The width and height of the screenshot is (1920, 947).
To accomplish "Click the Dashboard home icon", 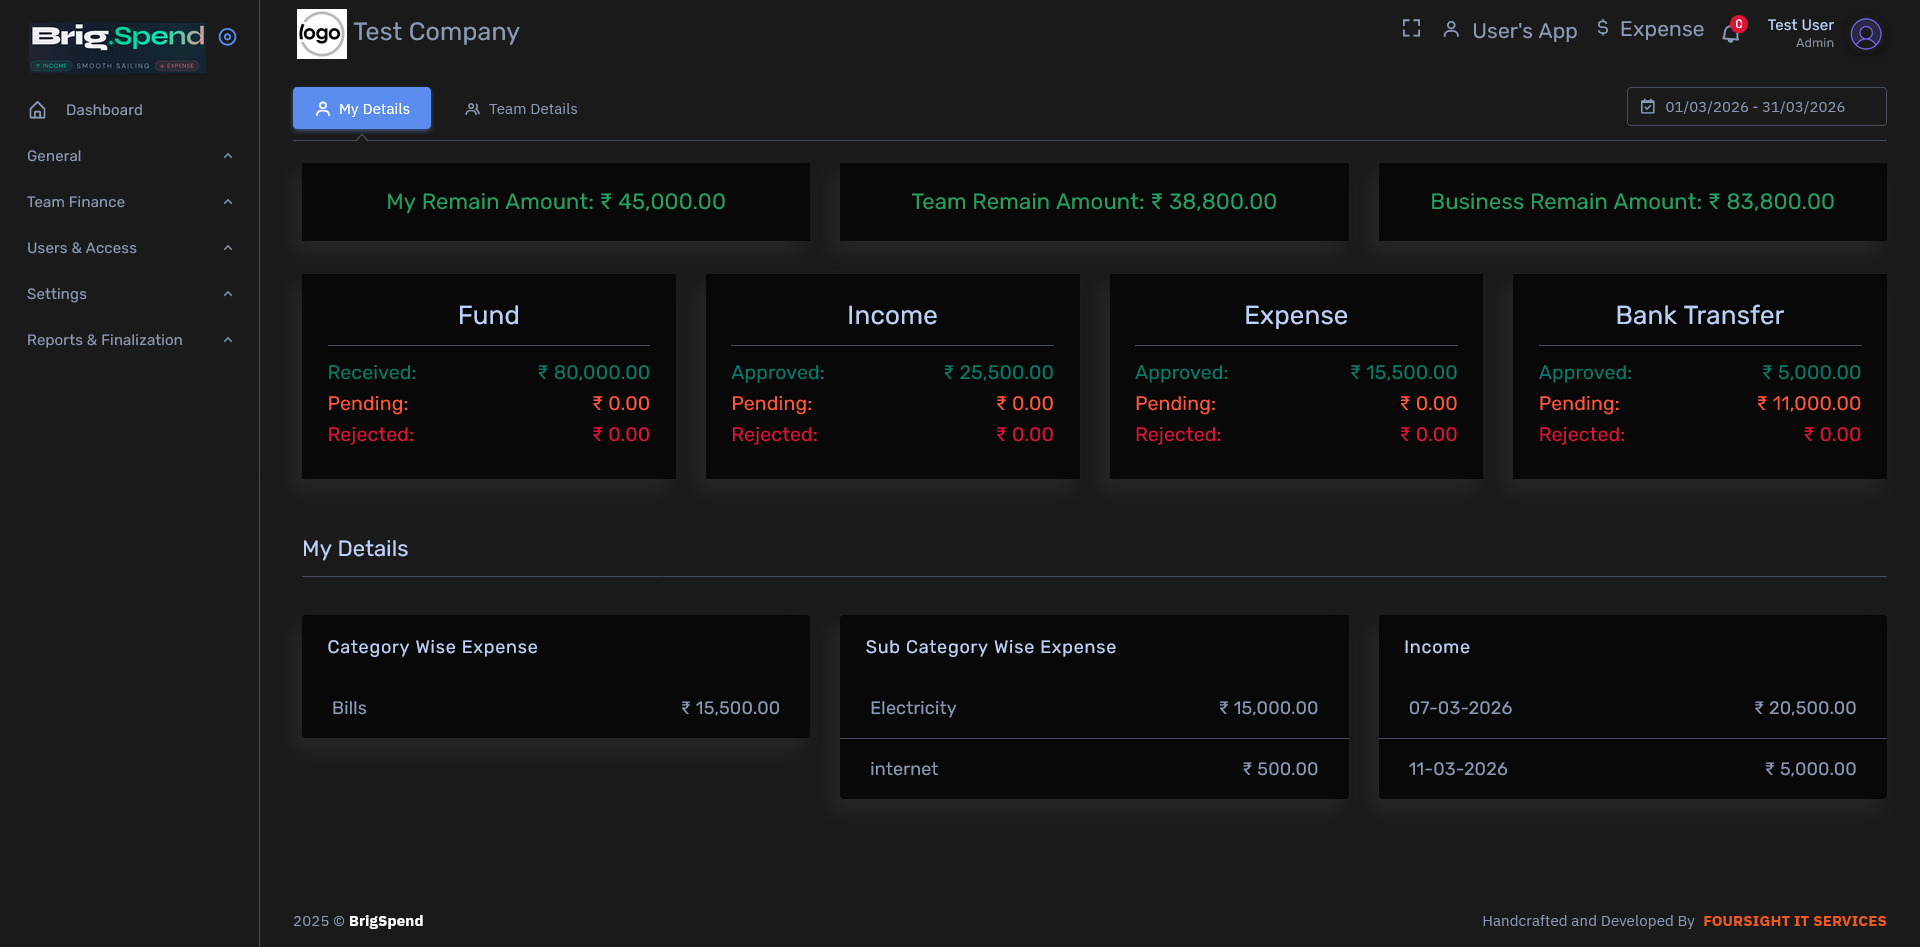I will (38, 110).
